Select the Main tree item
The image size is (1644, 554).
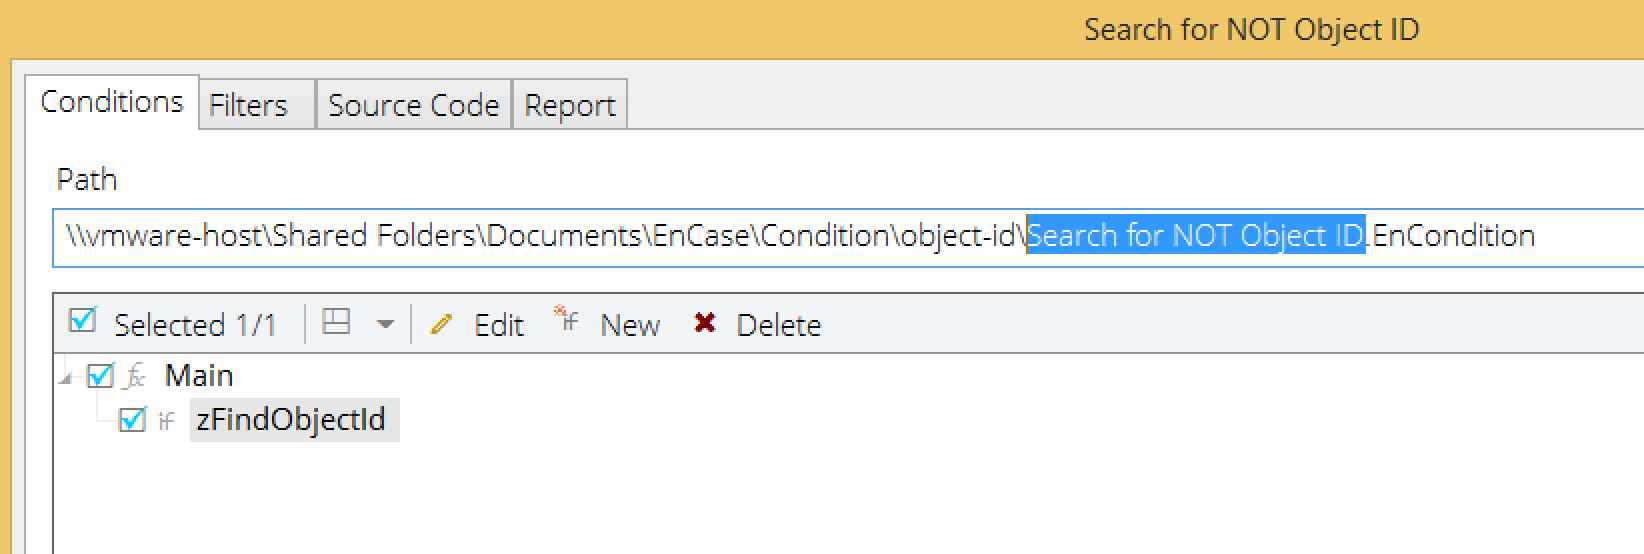click(199, 376)
